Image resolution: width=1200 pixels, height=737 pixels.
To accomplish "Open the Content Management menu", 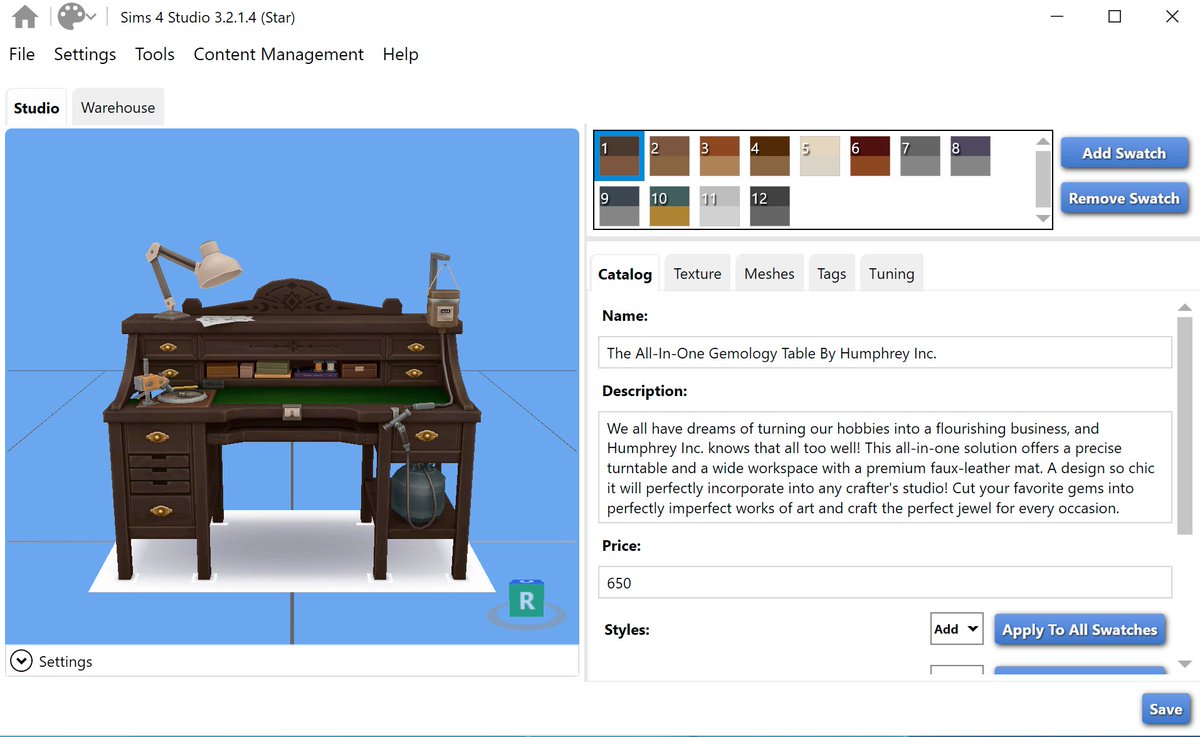I will (x=279, y=54).
